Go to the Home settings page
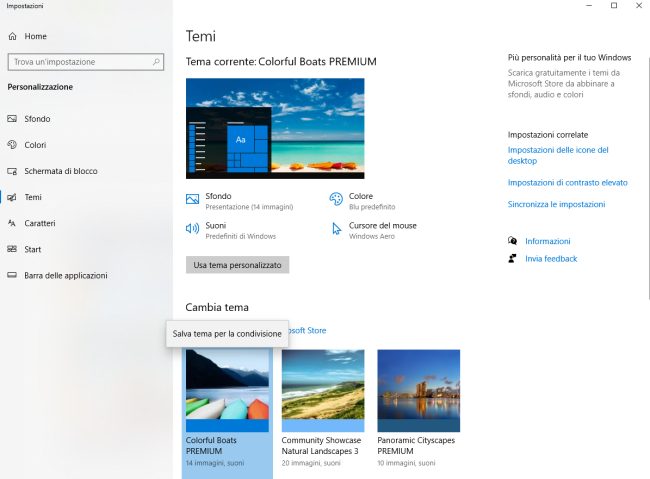 pyautogui.click(x=86, y=36)
